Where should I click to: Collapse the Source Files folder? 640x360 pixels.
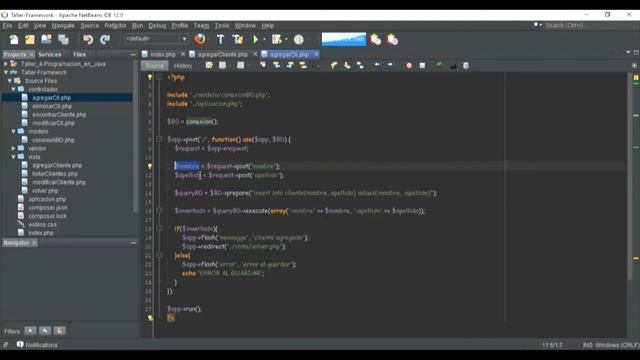[10, 81]
